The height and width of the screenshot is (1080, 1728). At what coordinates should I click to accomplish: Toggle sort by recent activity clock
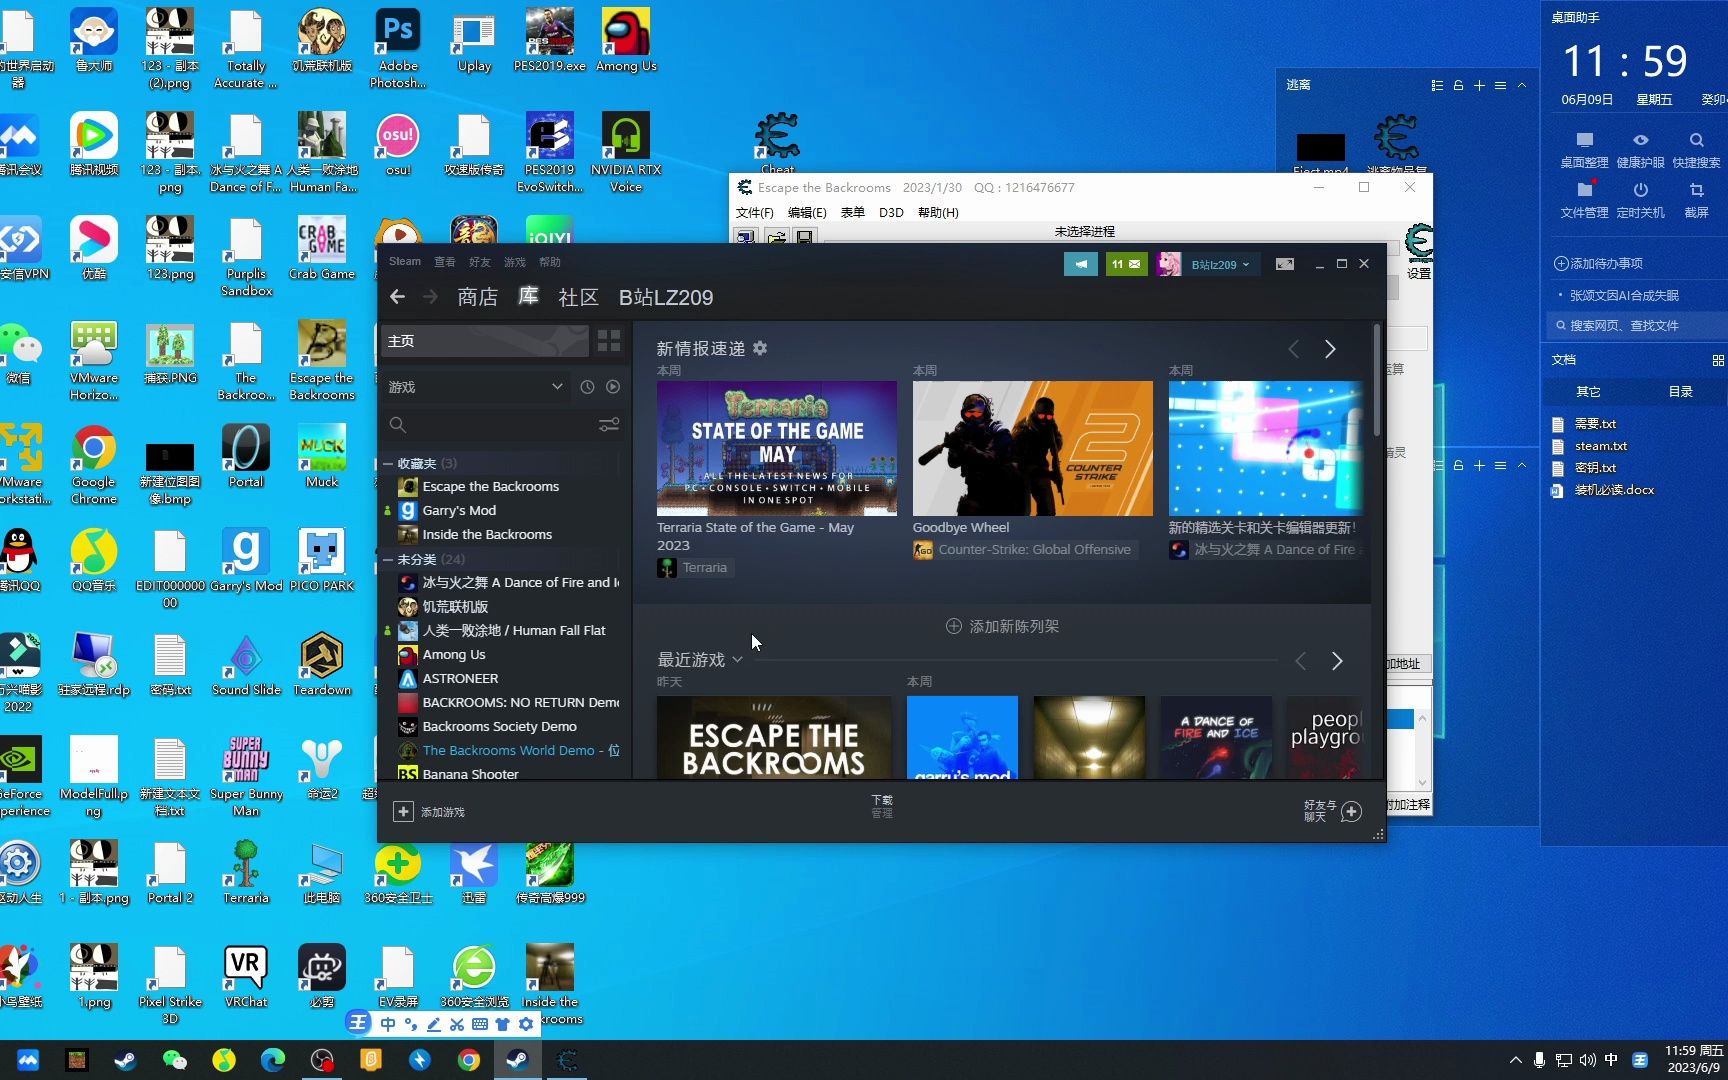coord(587,387)
